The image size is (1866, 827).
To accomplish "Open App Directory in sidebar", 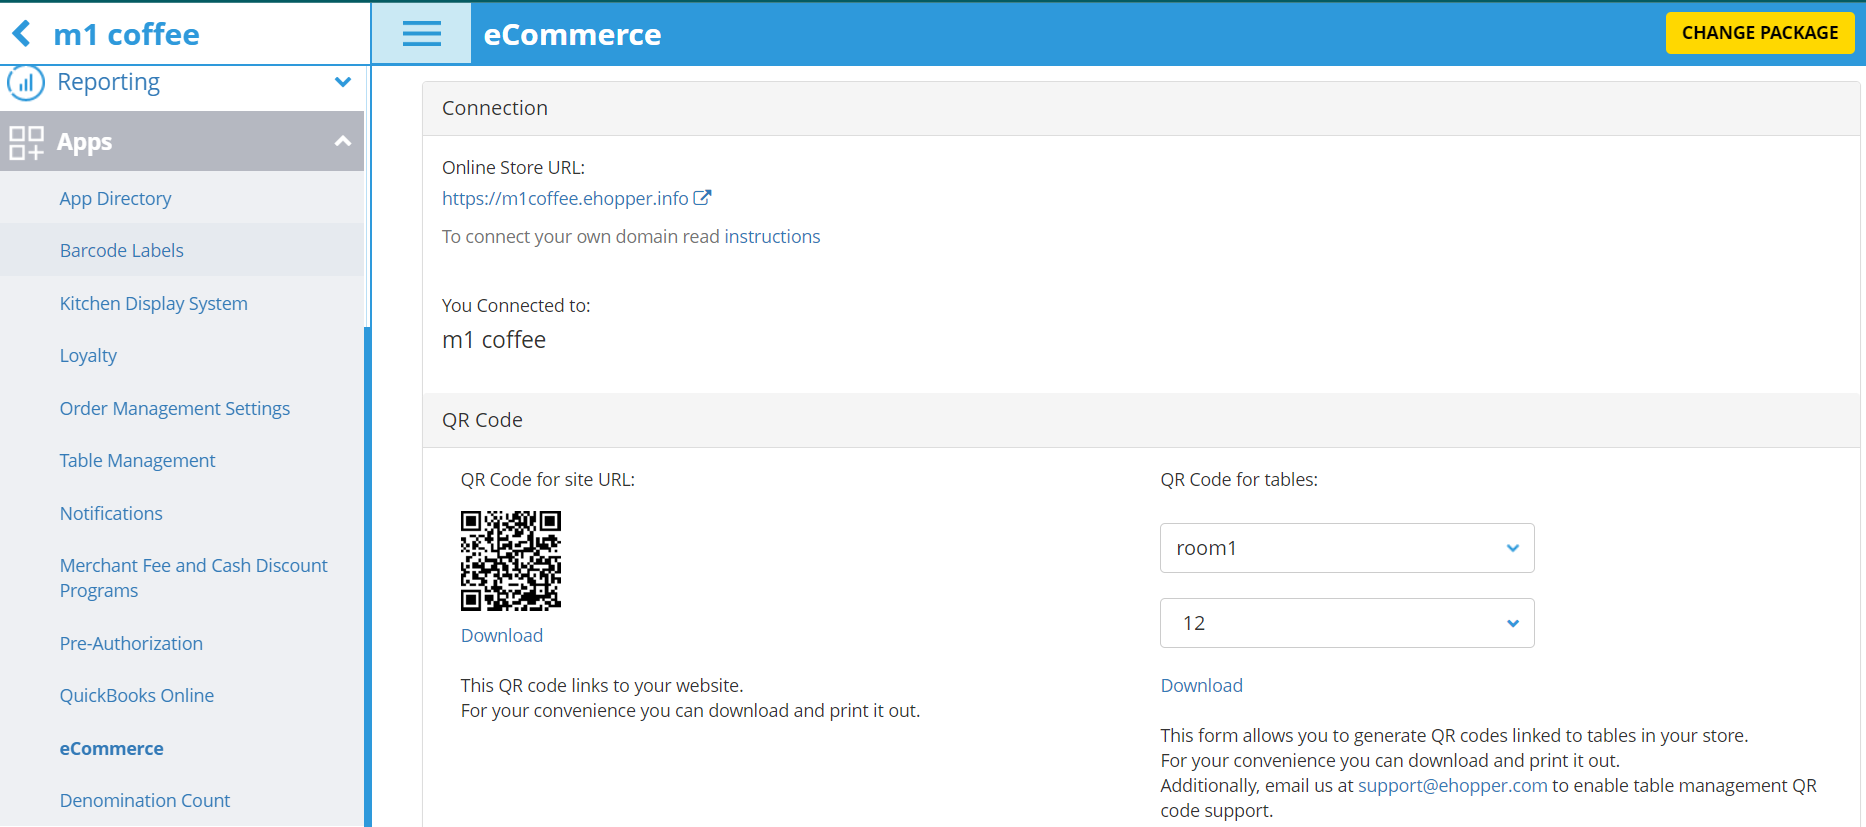I will 115,198.
